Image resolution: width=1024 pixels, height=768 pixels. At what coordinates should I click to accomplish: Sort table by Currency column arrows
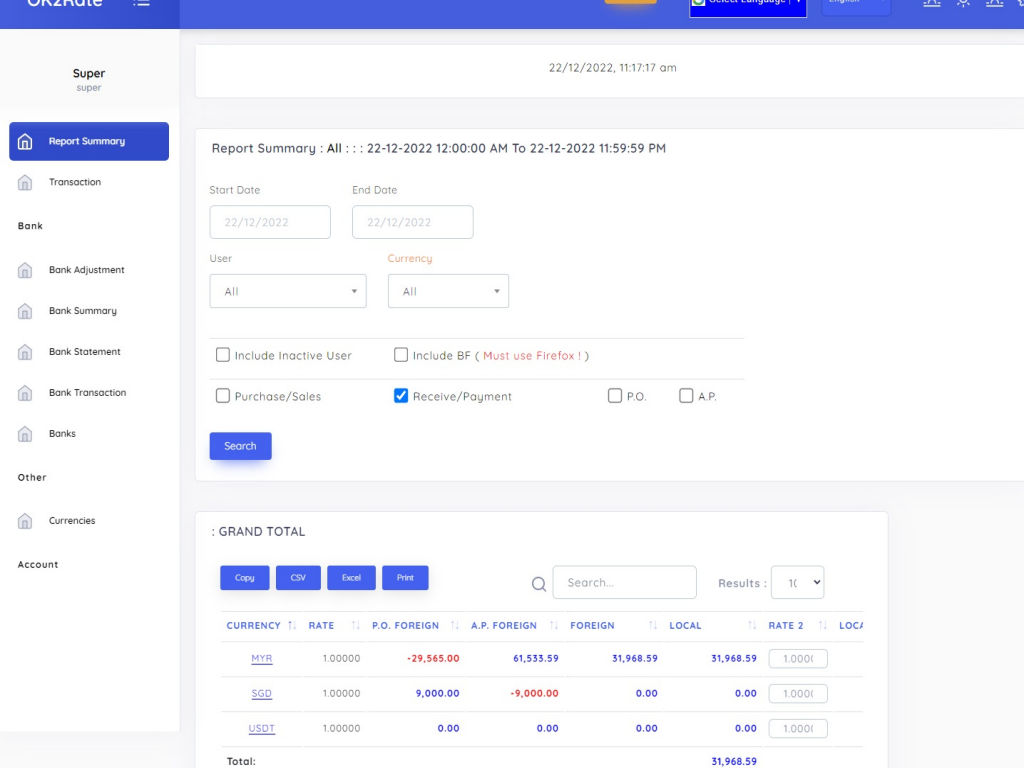[x=292, y=626]
